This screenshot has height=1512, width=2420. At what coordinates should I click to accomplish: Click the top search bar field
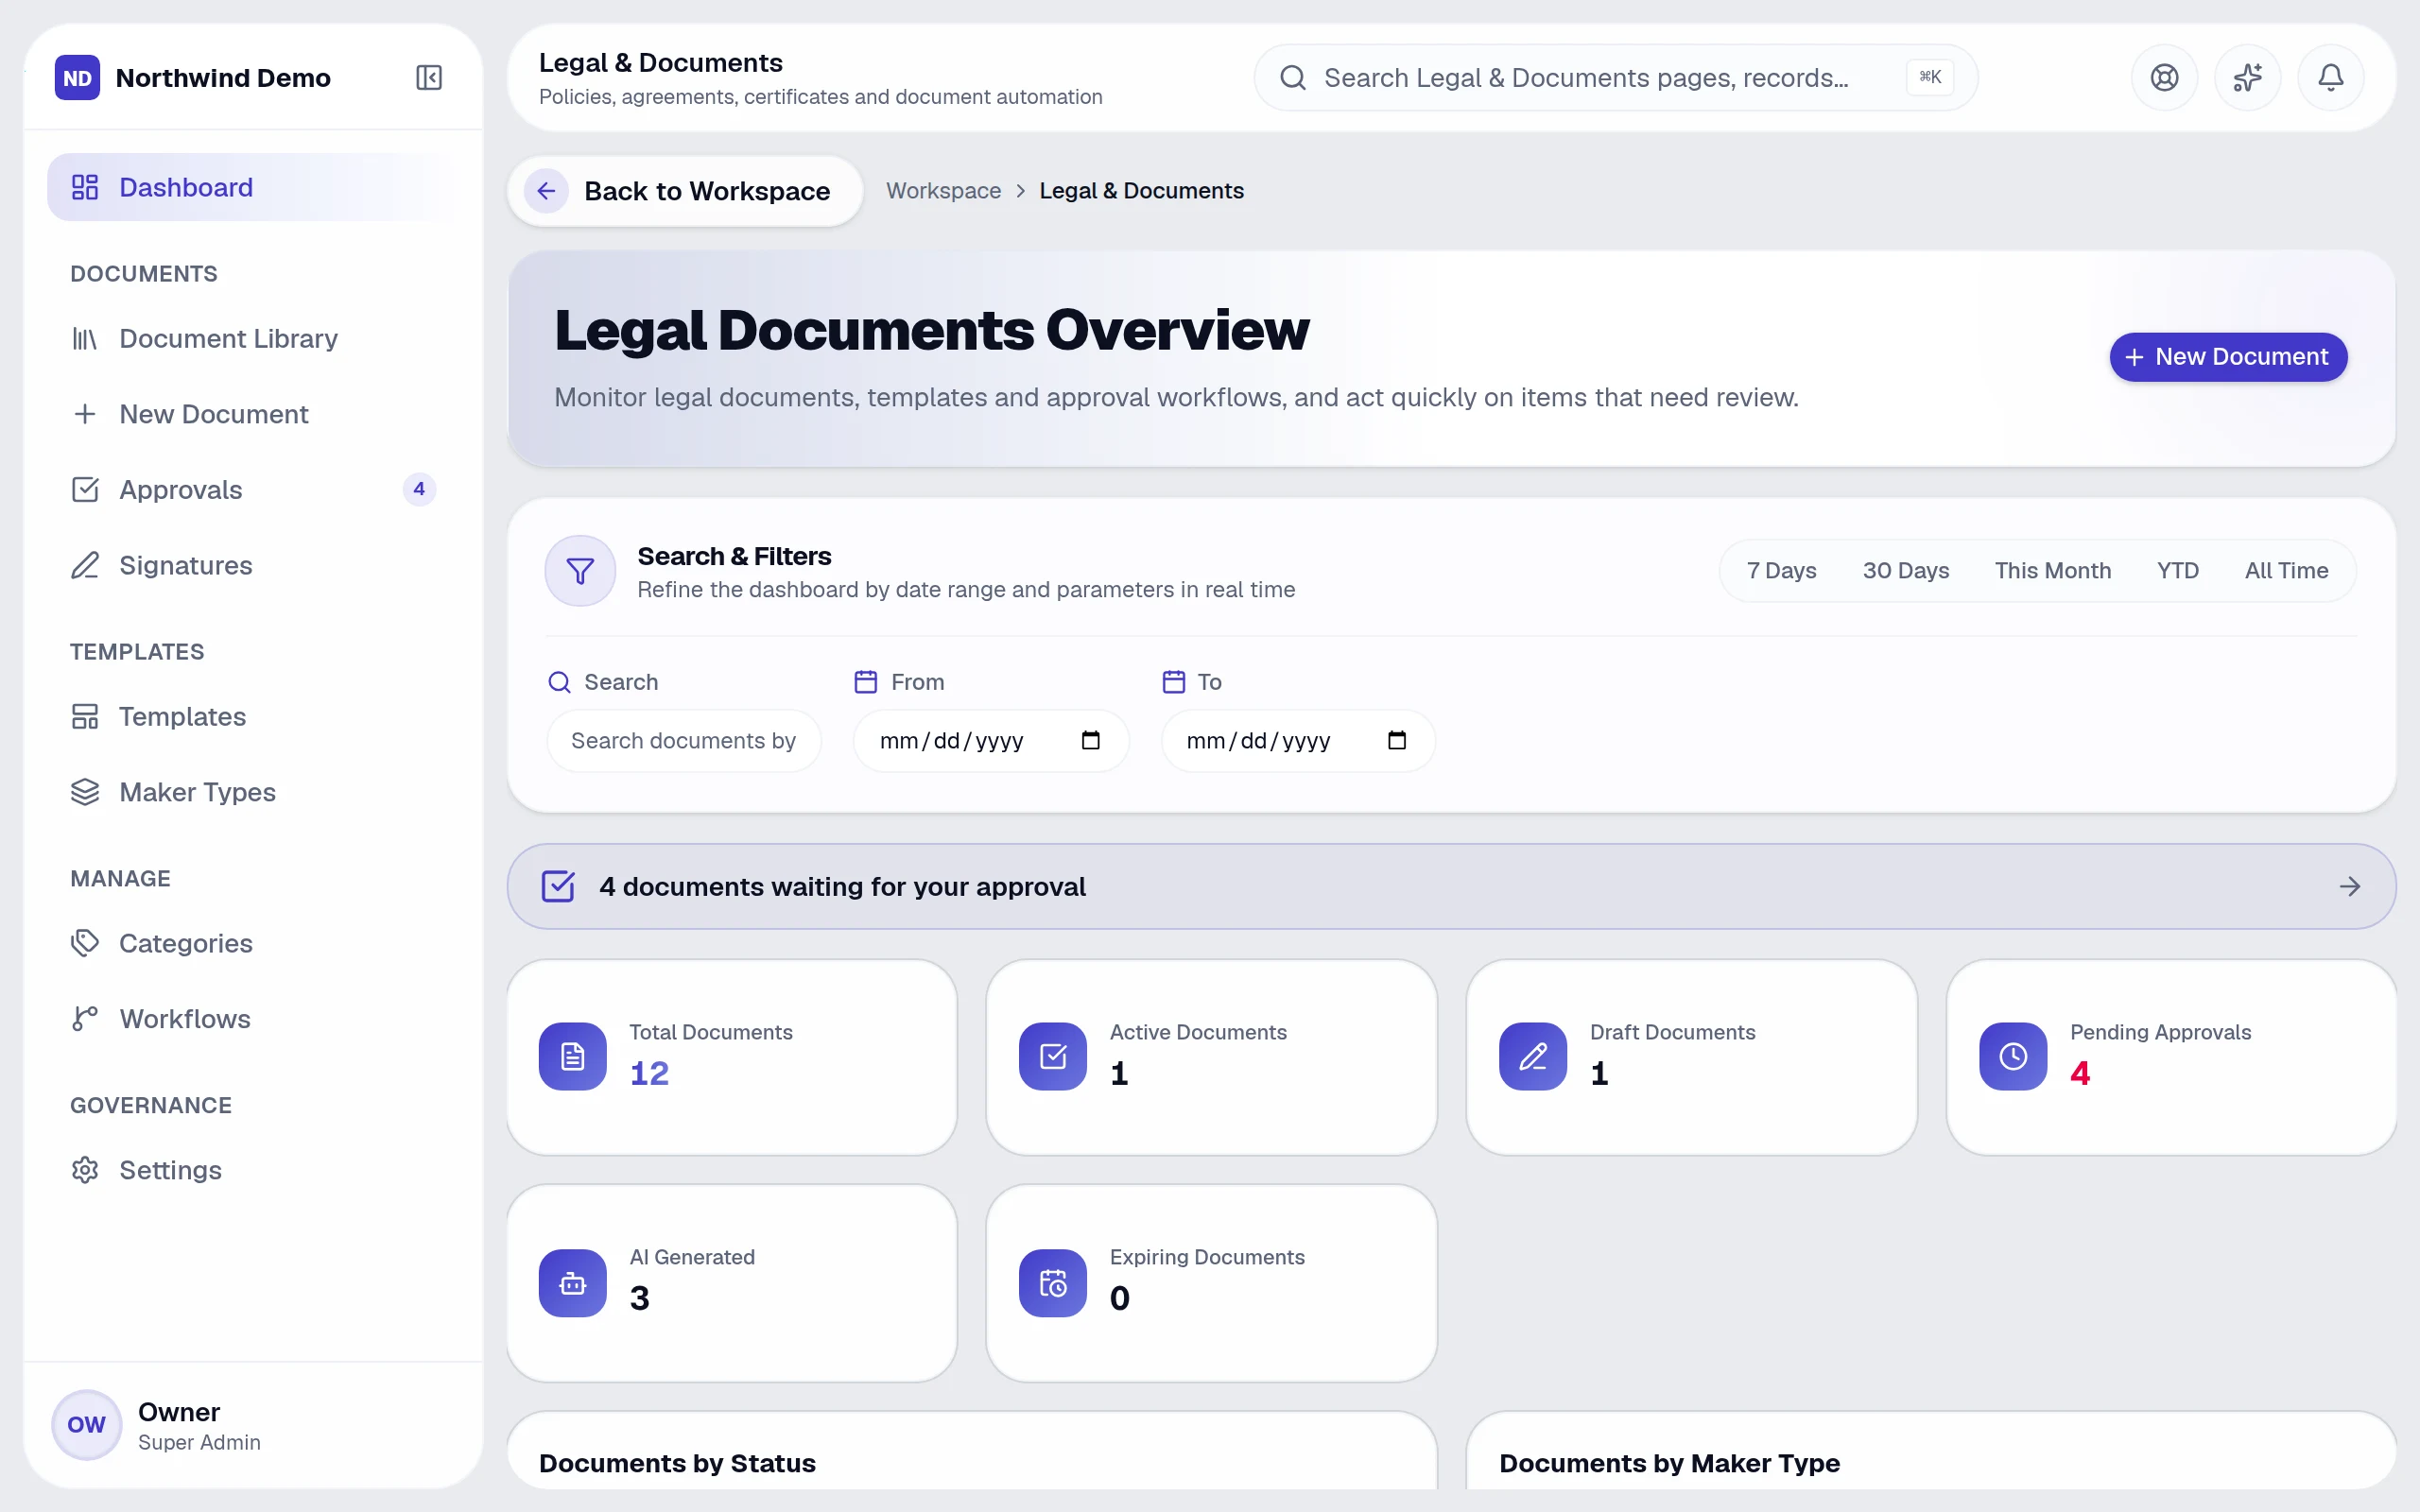click(1615, 77)
